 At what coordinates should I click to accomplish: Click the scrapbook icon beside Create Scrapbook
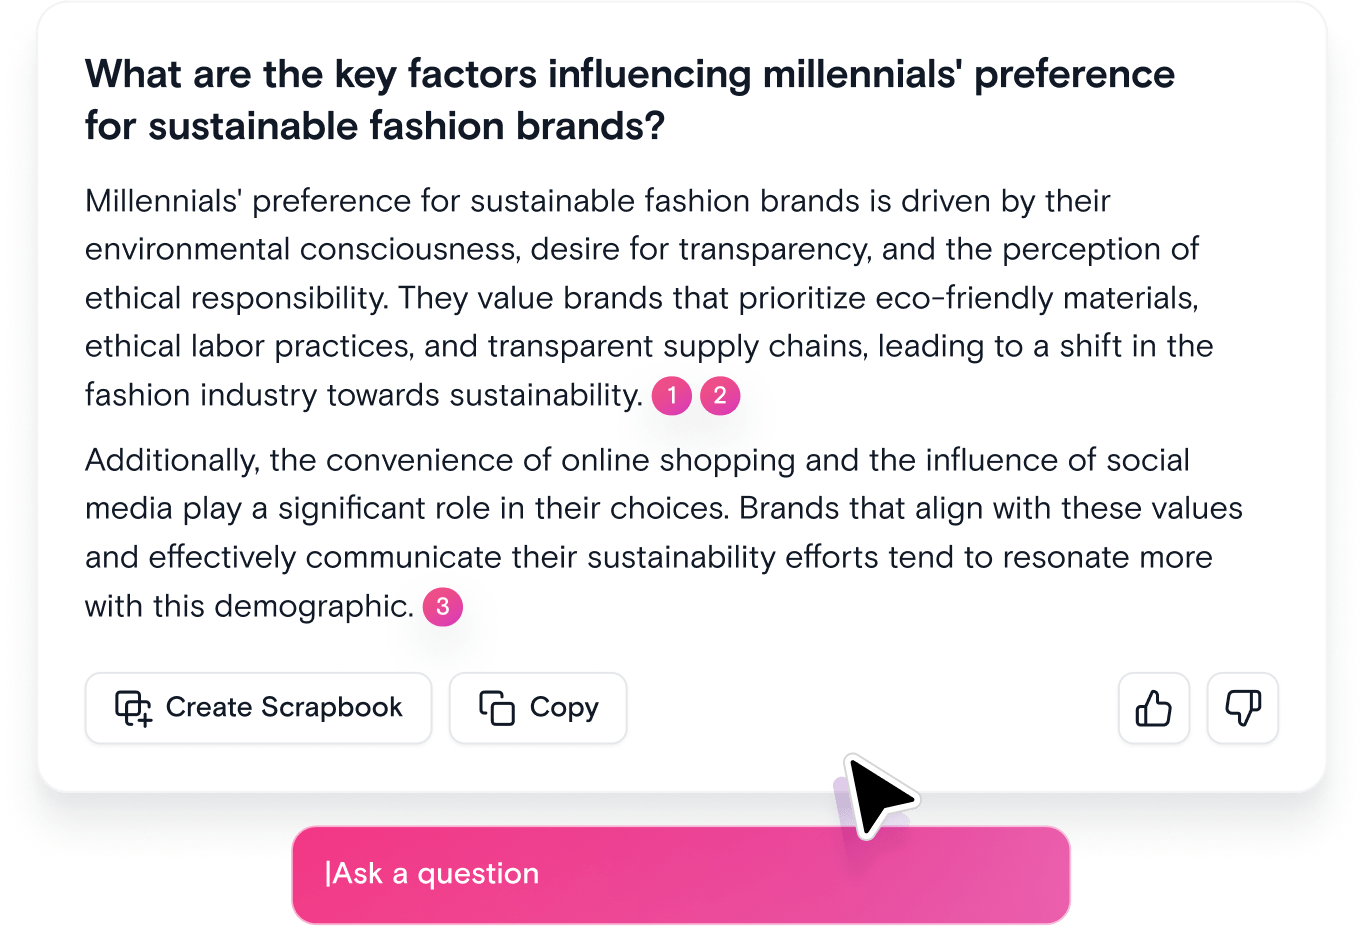point(133,708)
